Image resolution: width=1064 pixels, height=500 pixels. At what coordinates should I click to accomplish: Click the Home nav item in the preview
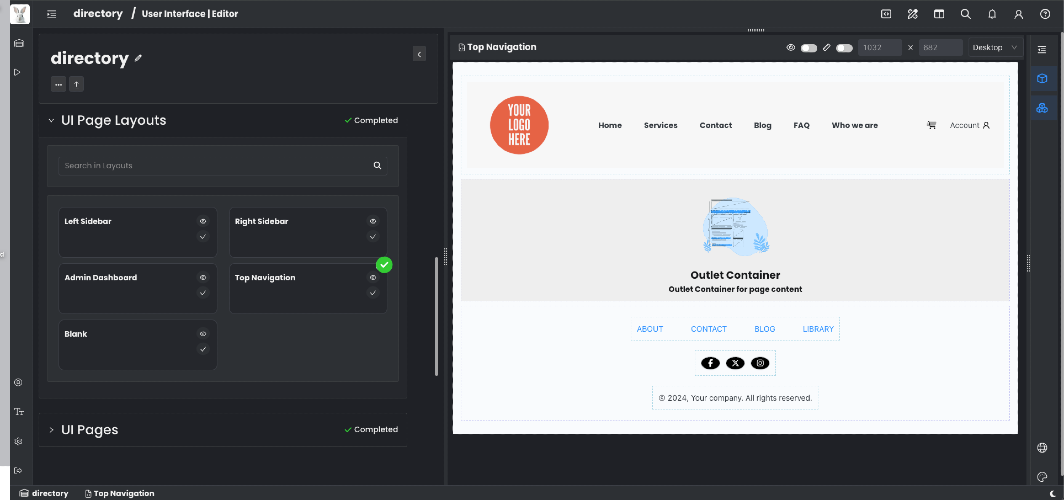610,126
